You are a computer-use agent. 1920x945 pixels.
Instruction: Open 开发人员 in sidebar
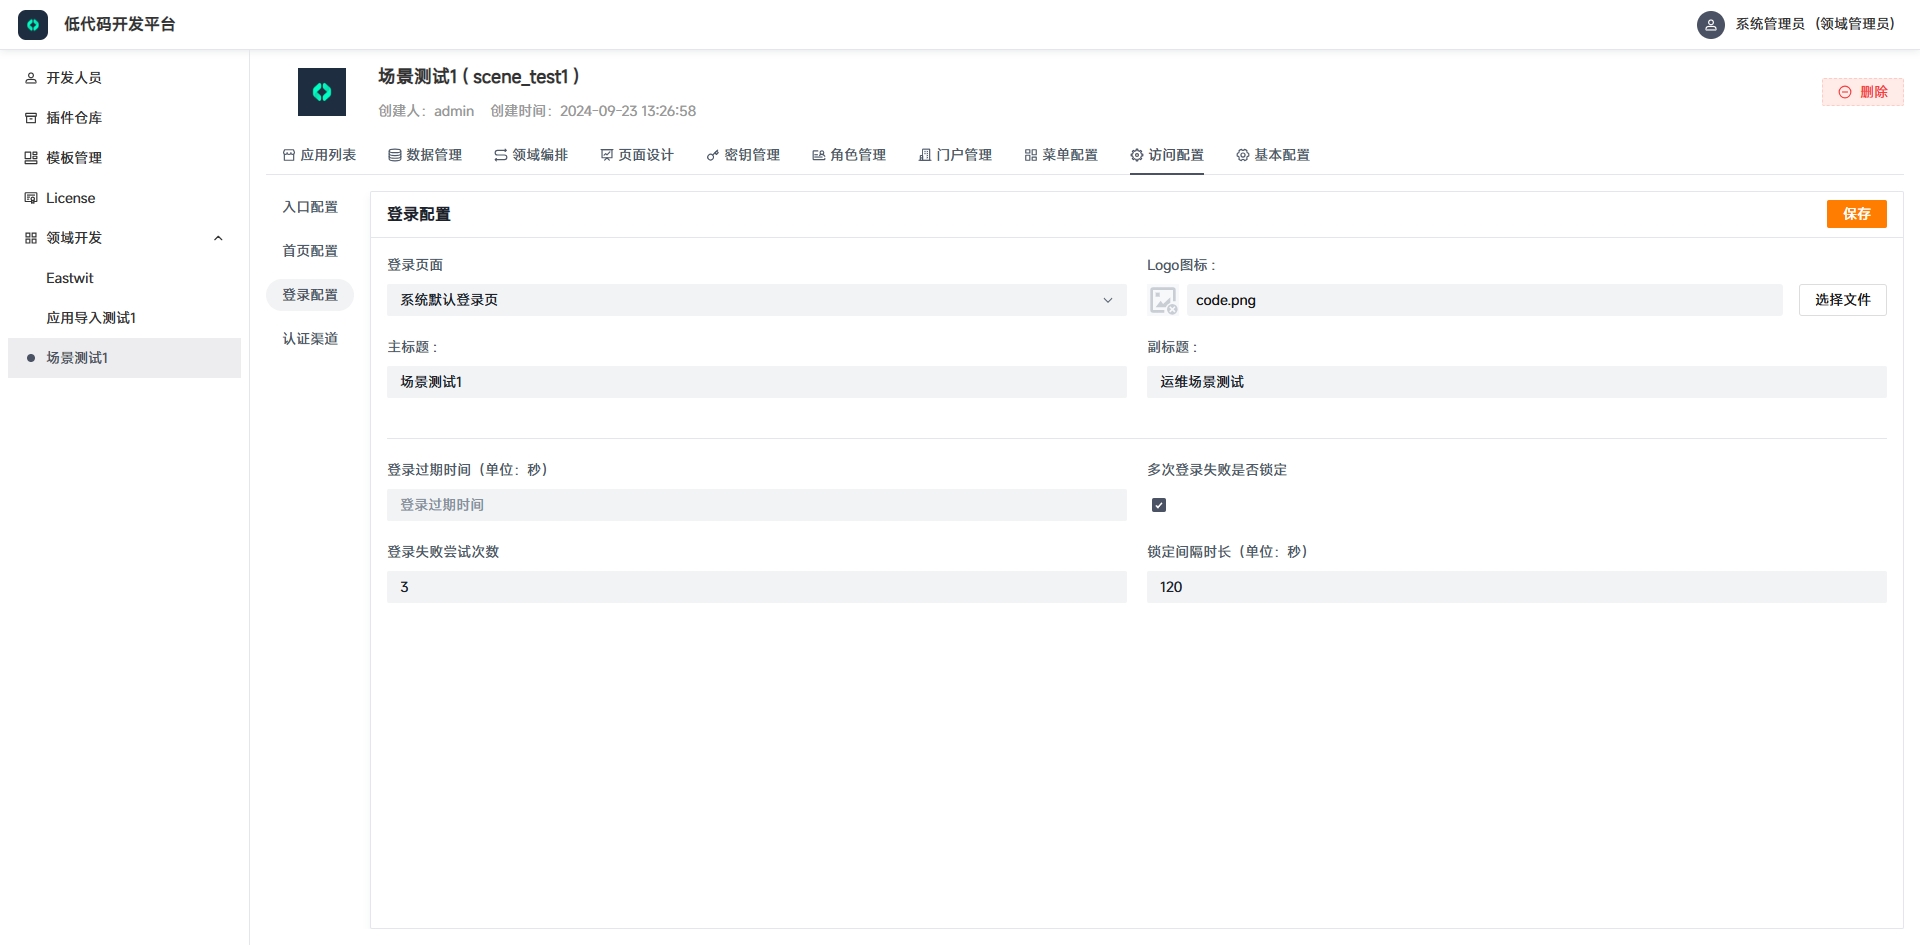tap(124, 78)
